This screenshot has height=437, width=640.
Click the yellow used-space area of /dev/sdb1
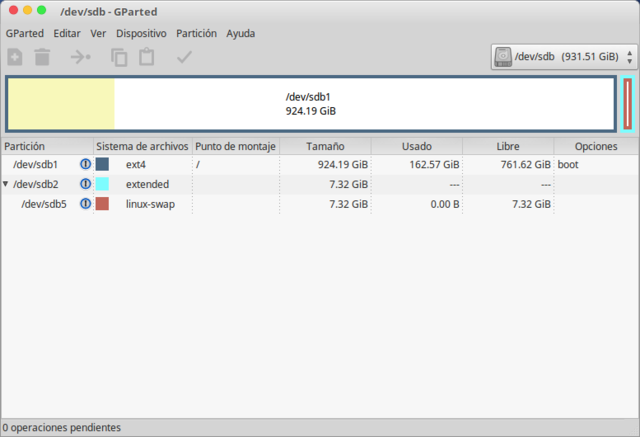click(61, 104)
